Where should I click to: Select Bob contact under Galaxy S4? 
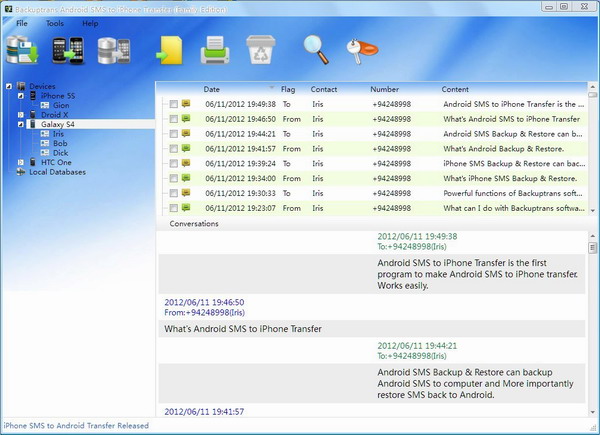tap(60, 143)
